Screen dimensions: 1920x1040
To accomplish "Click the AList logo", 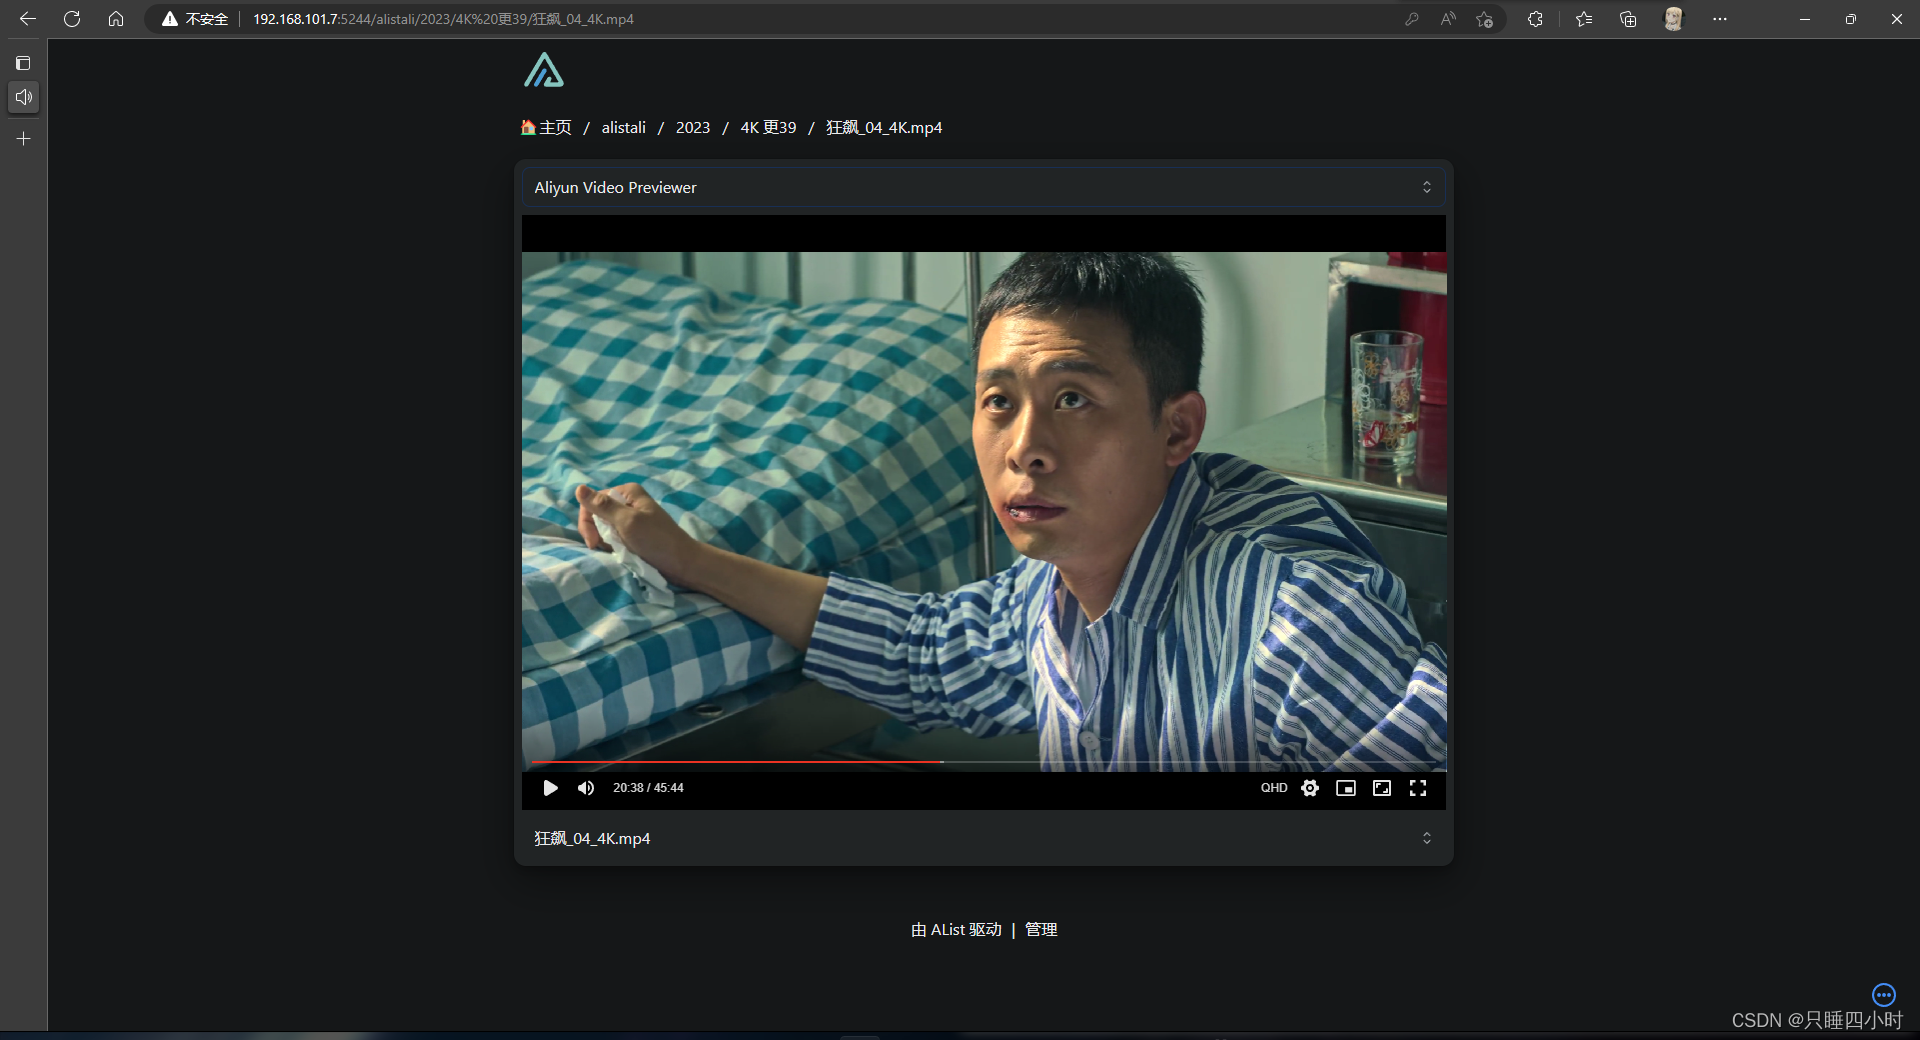I will (x=544, y=70).
